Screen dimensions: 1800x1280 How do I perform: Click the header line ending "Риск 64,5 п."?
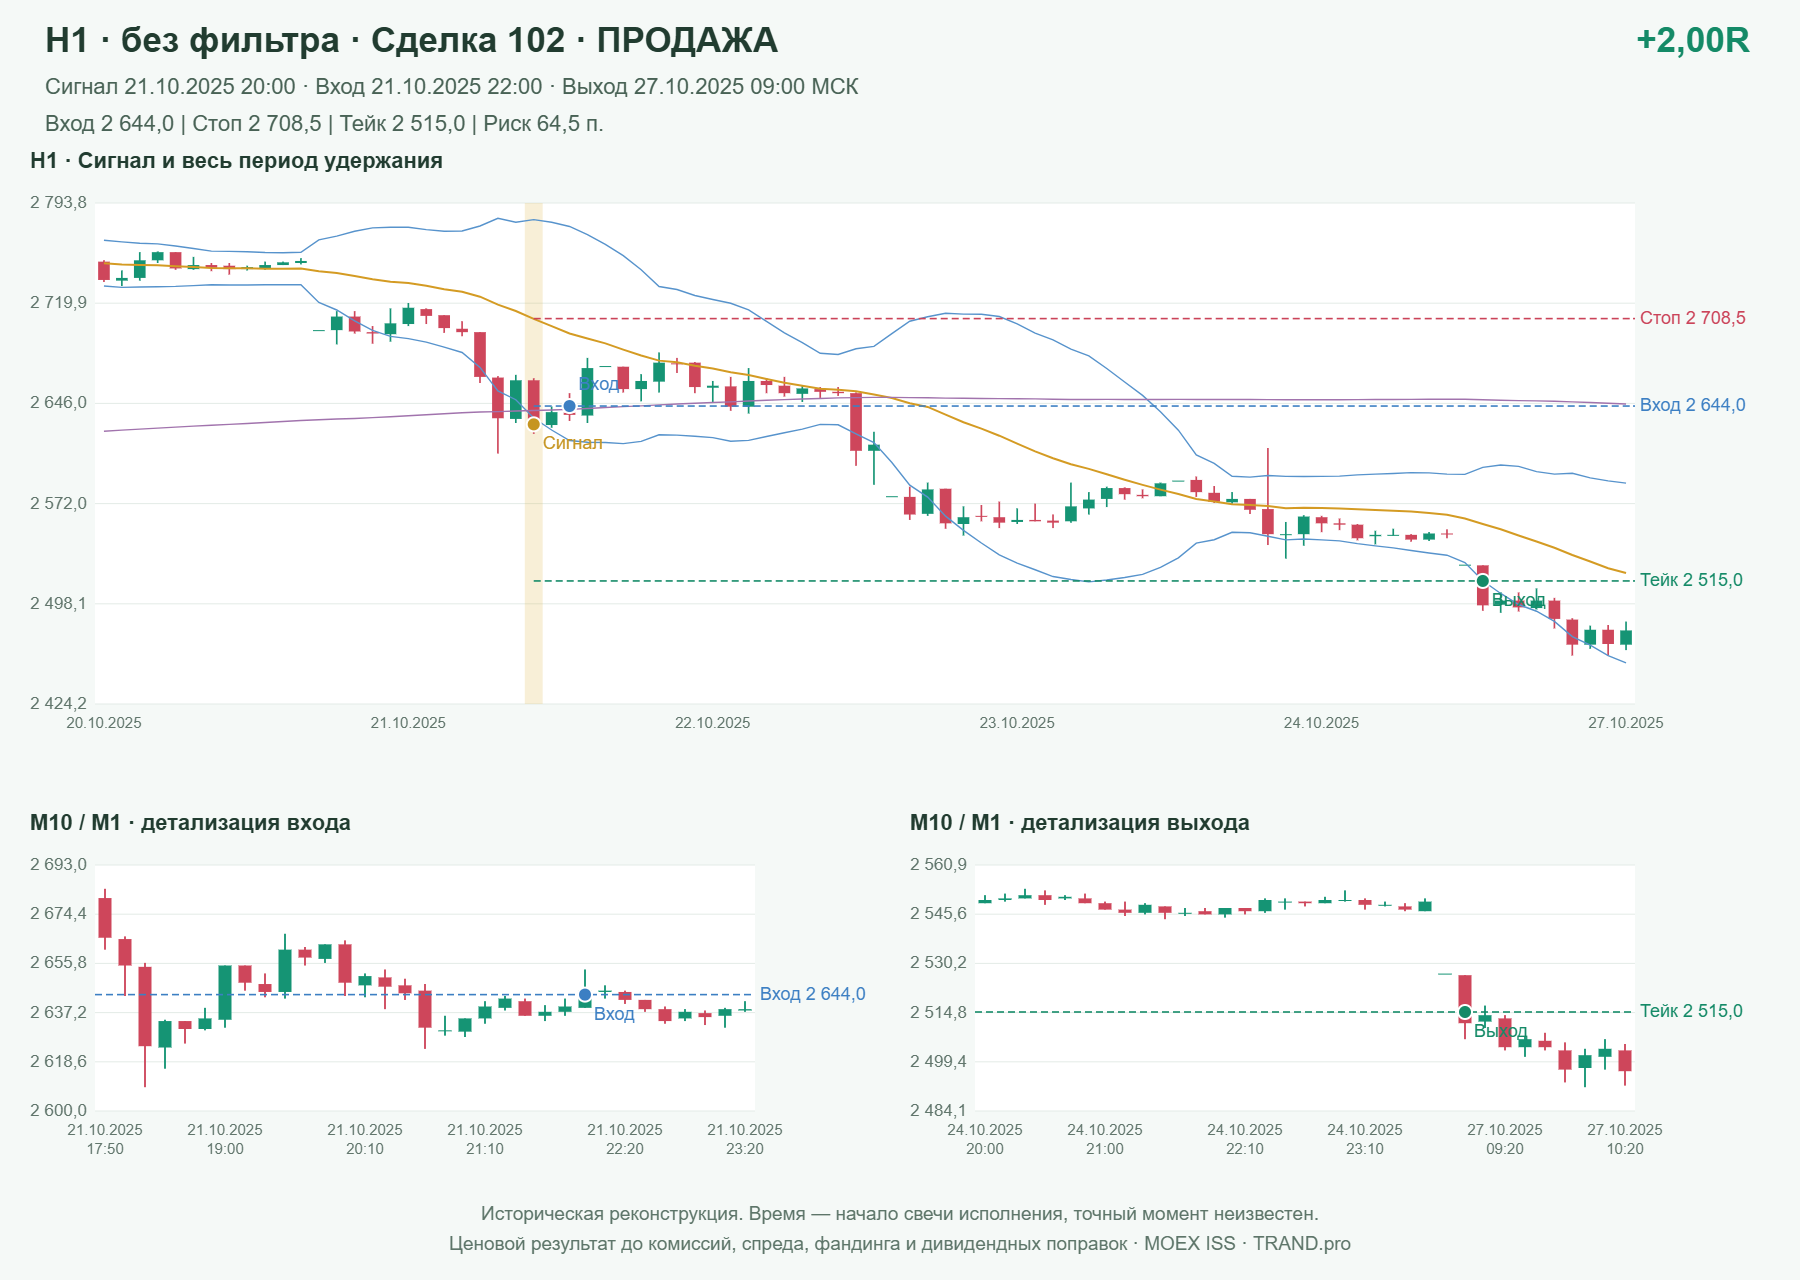coord(324,124)
